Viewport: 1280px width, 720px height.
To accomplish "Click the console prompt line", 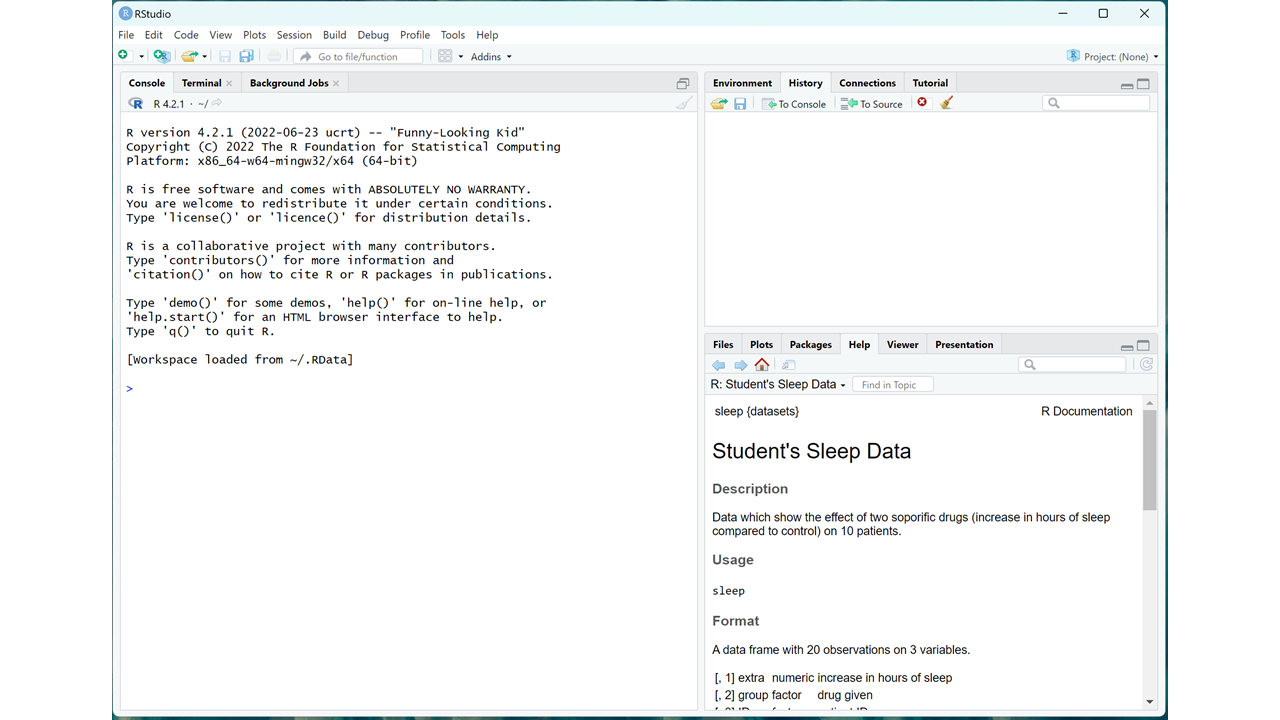I will click(408, 388).
